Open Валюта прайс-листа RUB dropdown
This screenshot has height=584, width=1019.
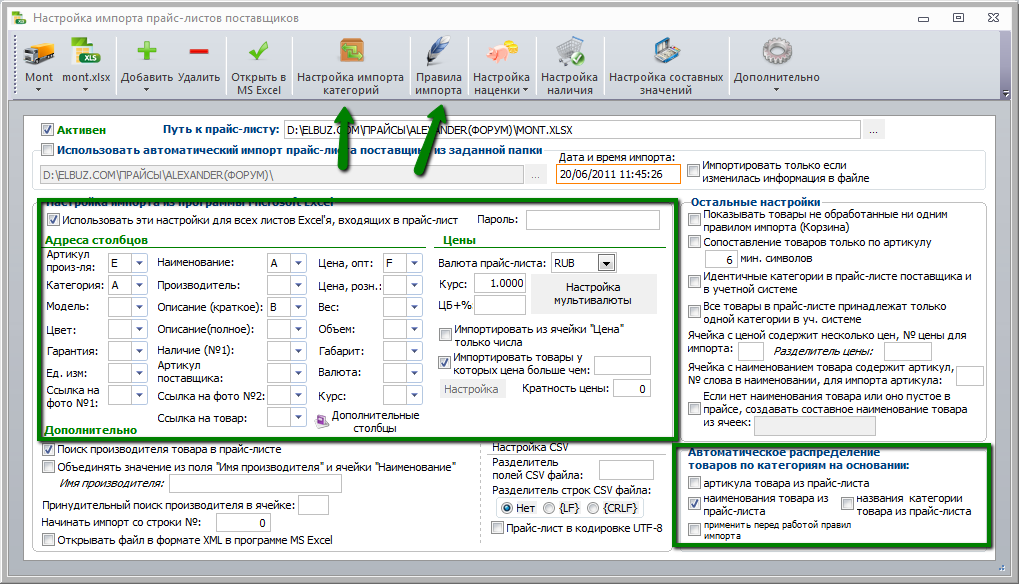(606, 263)
